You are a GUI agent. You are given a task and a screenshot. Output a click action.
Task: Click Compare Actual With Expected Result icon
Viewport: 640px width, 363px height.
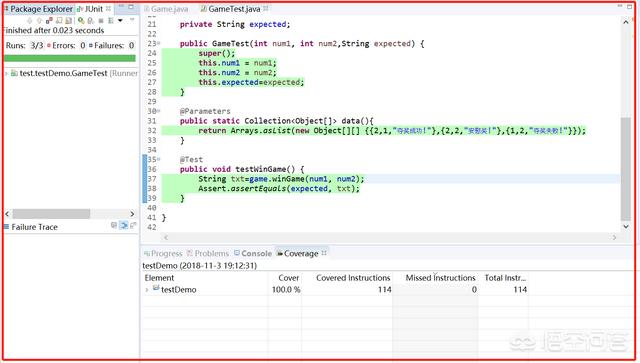pyautogui.click(x=133, y=225)
